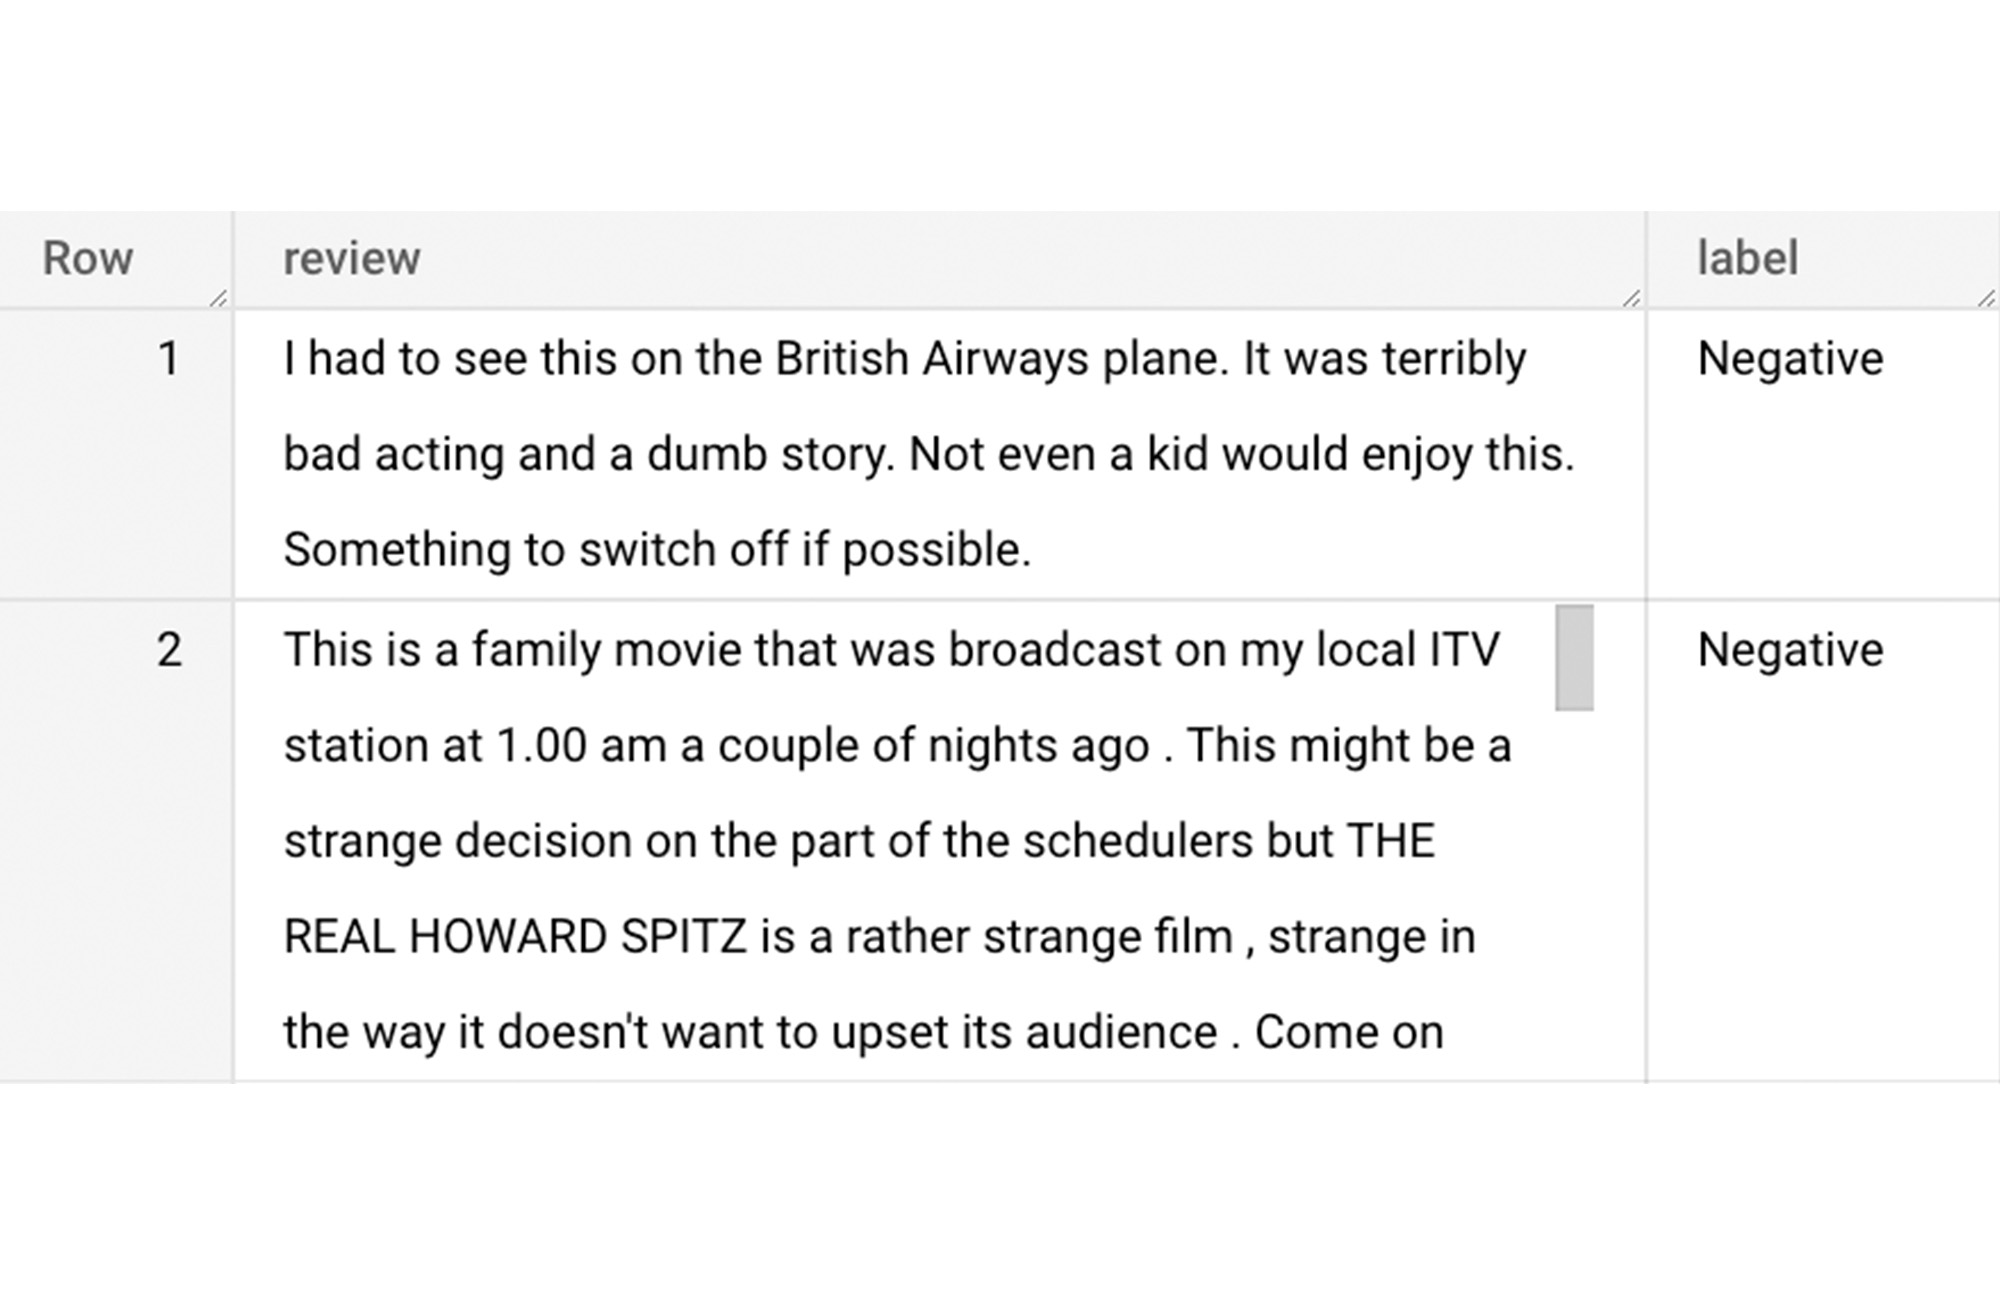Click the line 'I had to see this on the British Airways'
The image size is (2000, 1295).
pyautogui.click(x=905, y=359)
